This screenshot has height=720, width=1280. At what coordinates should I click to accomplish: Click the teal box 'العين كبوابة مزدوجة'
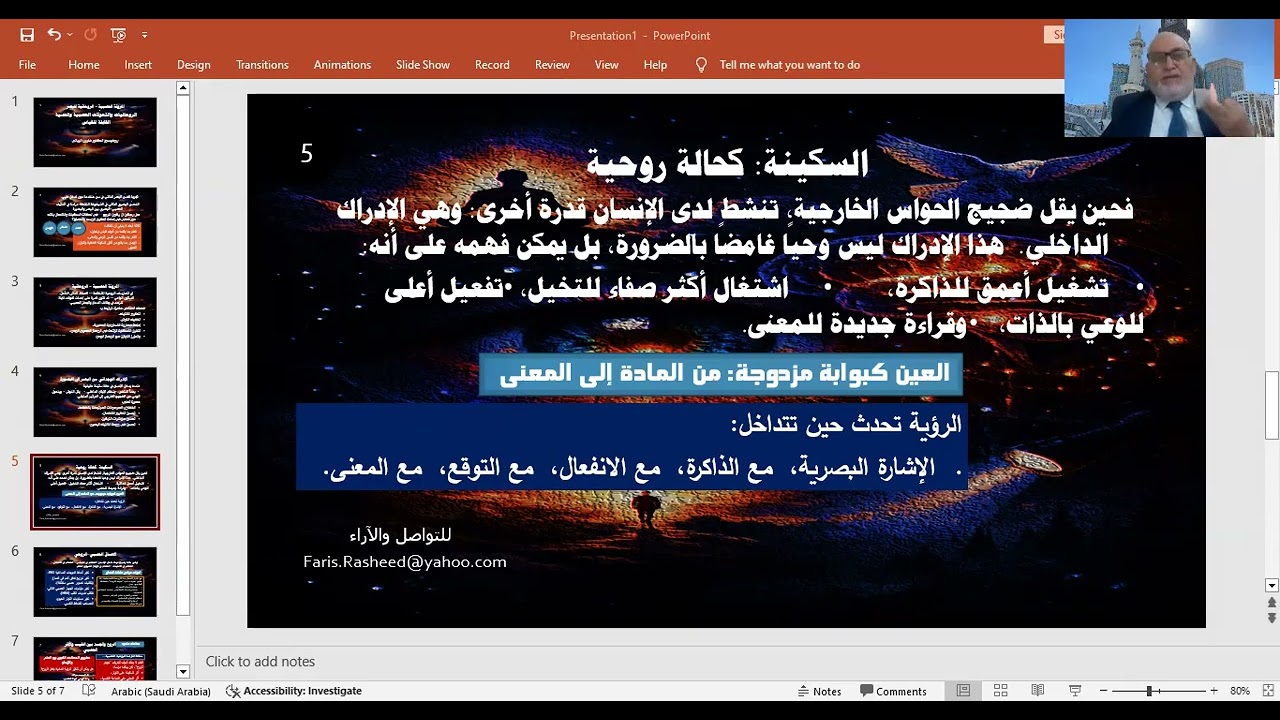pos(721,373)
